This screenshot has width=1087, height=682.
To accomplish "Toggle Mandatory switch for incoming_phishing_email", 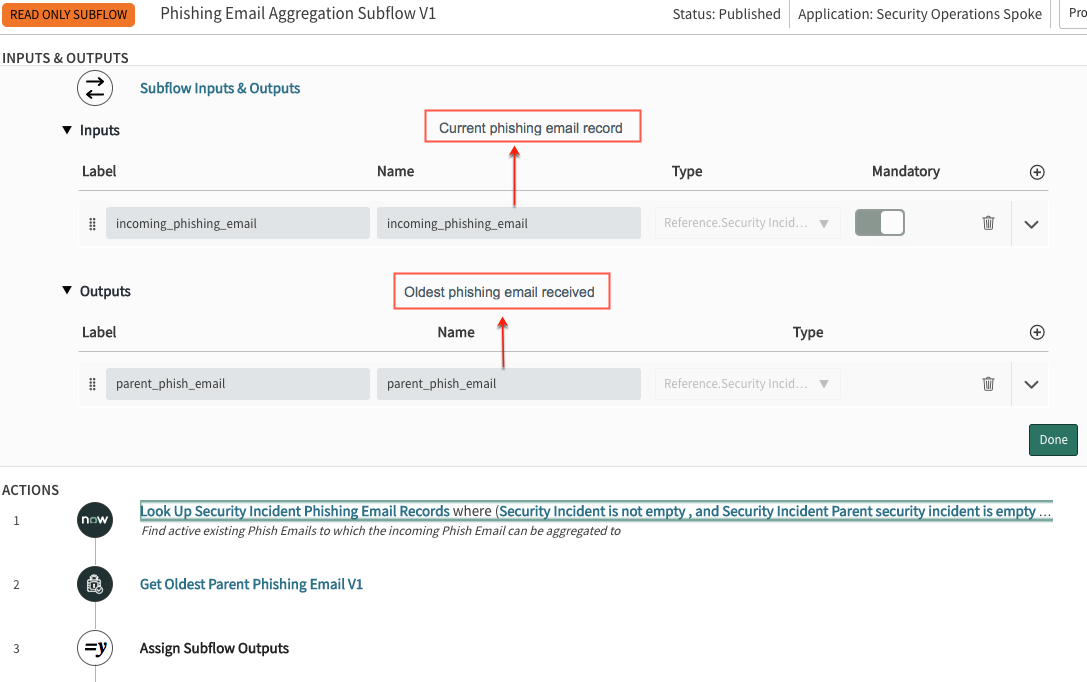I will [x=880, y=222].
